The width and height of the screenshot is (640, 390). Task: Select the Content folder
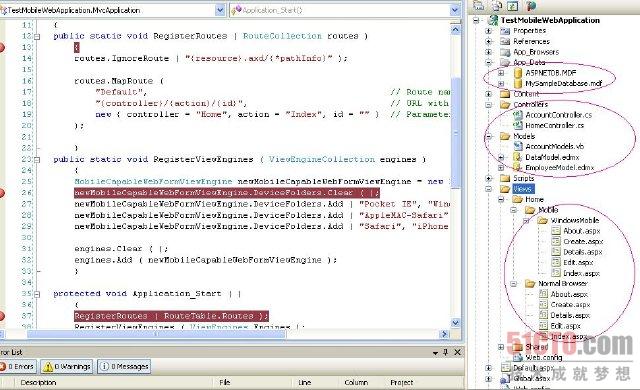(526, 94)
